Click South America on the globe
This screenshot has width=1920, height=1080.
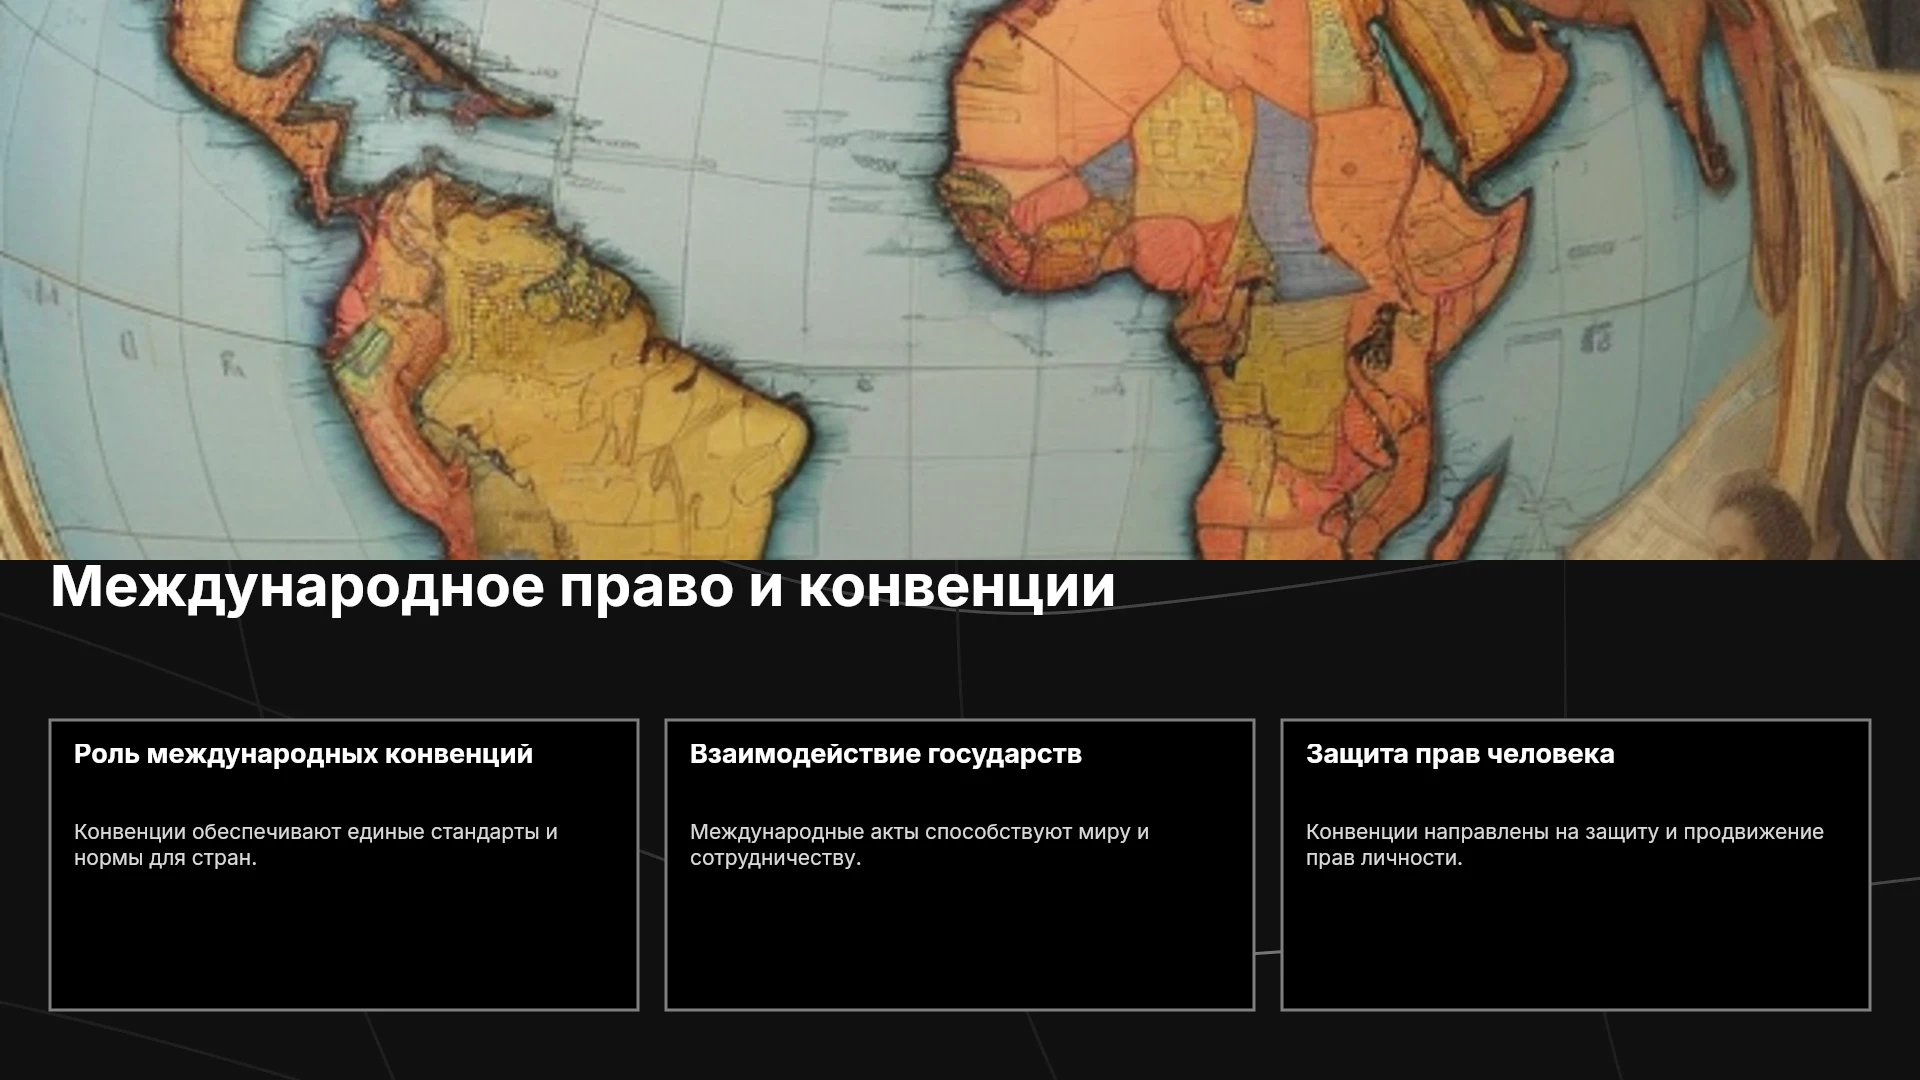pos(560,370)
